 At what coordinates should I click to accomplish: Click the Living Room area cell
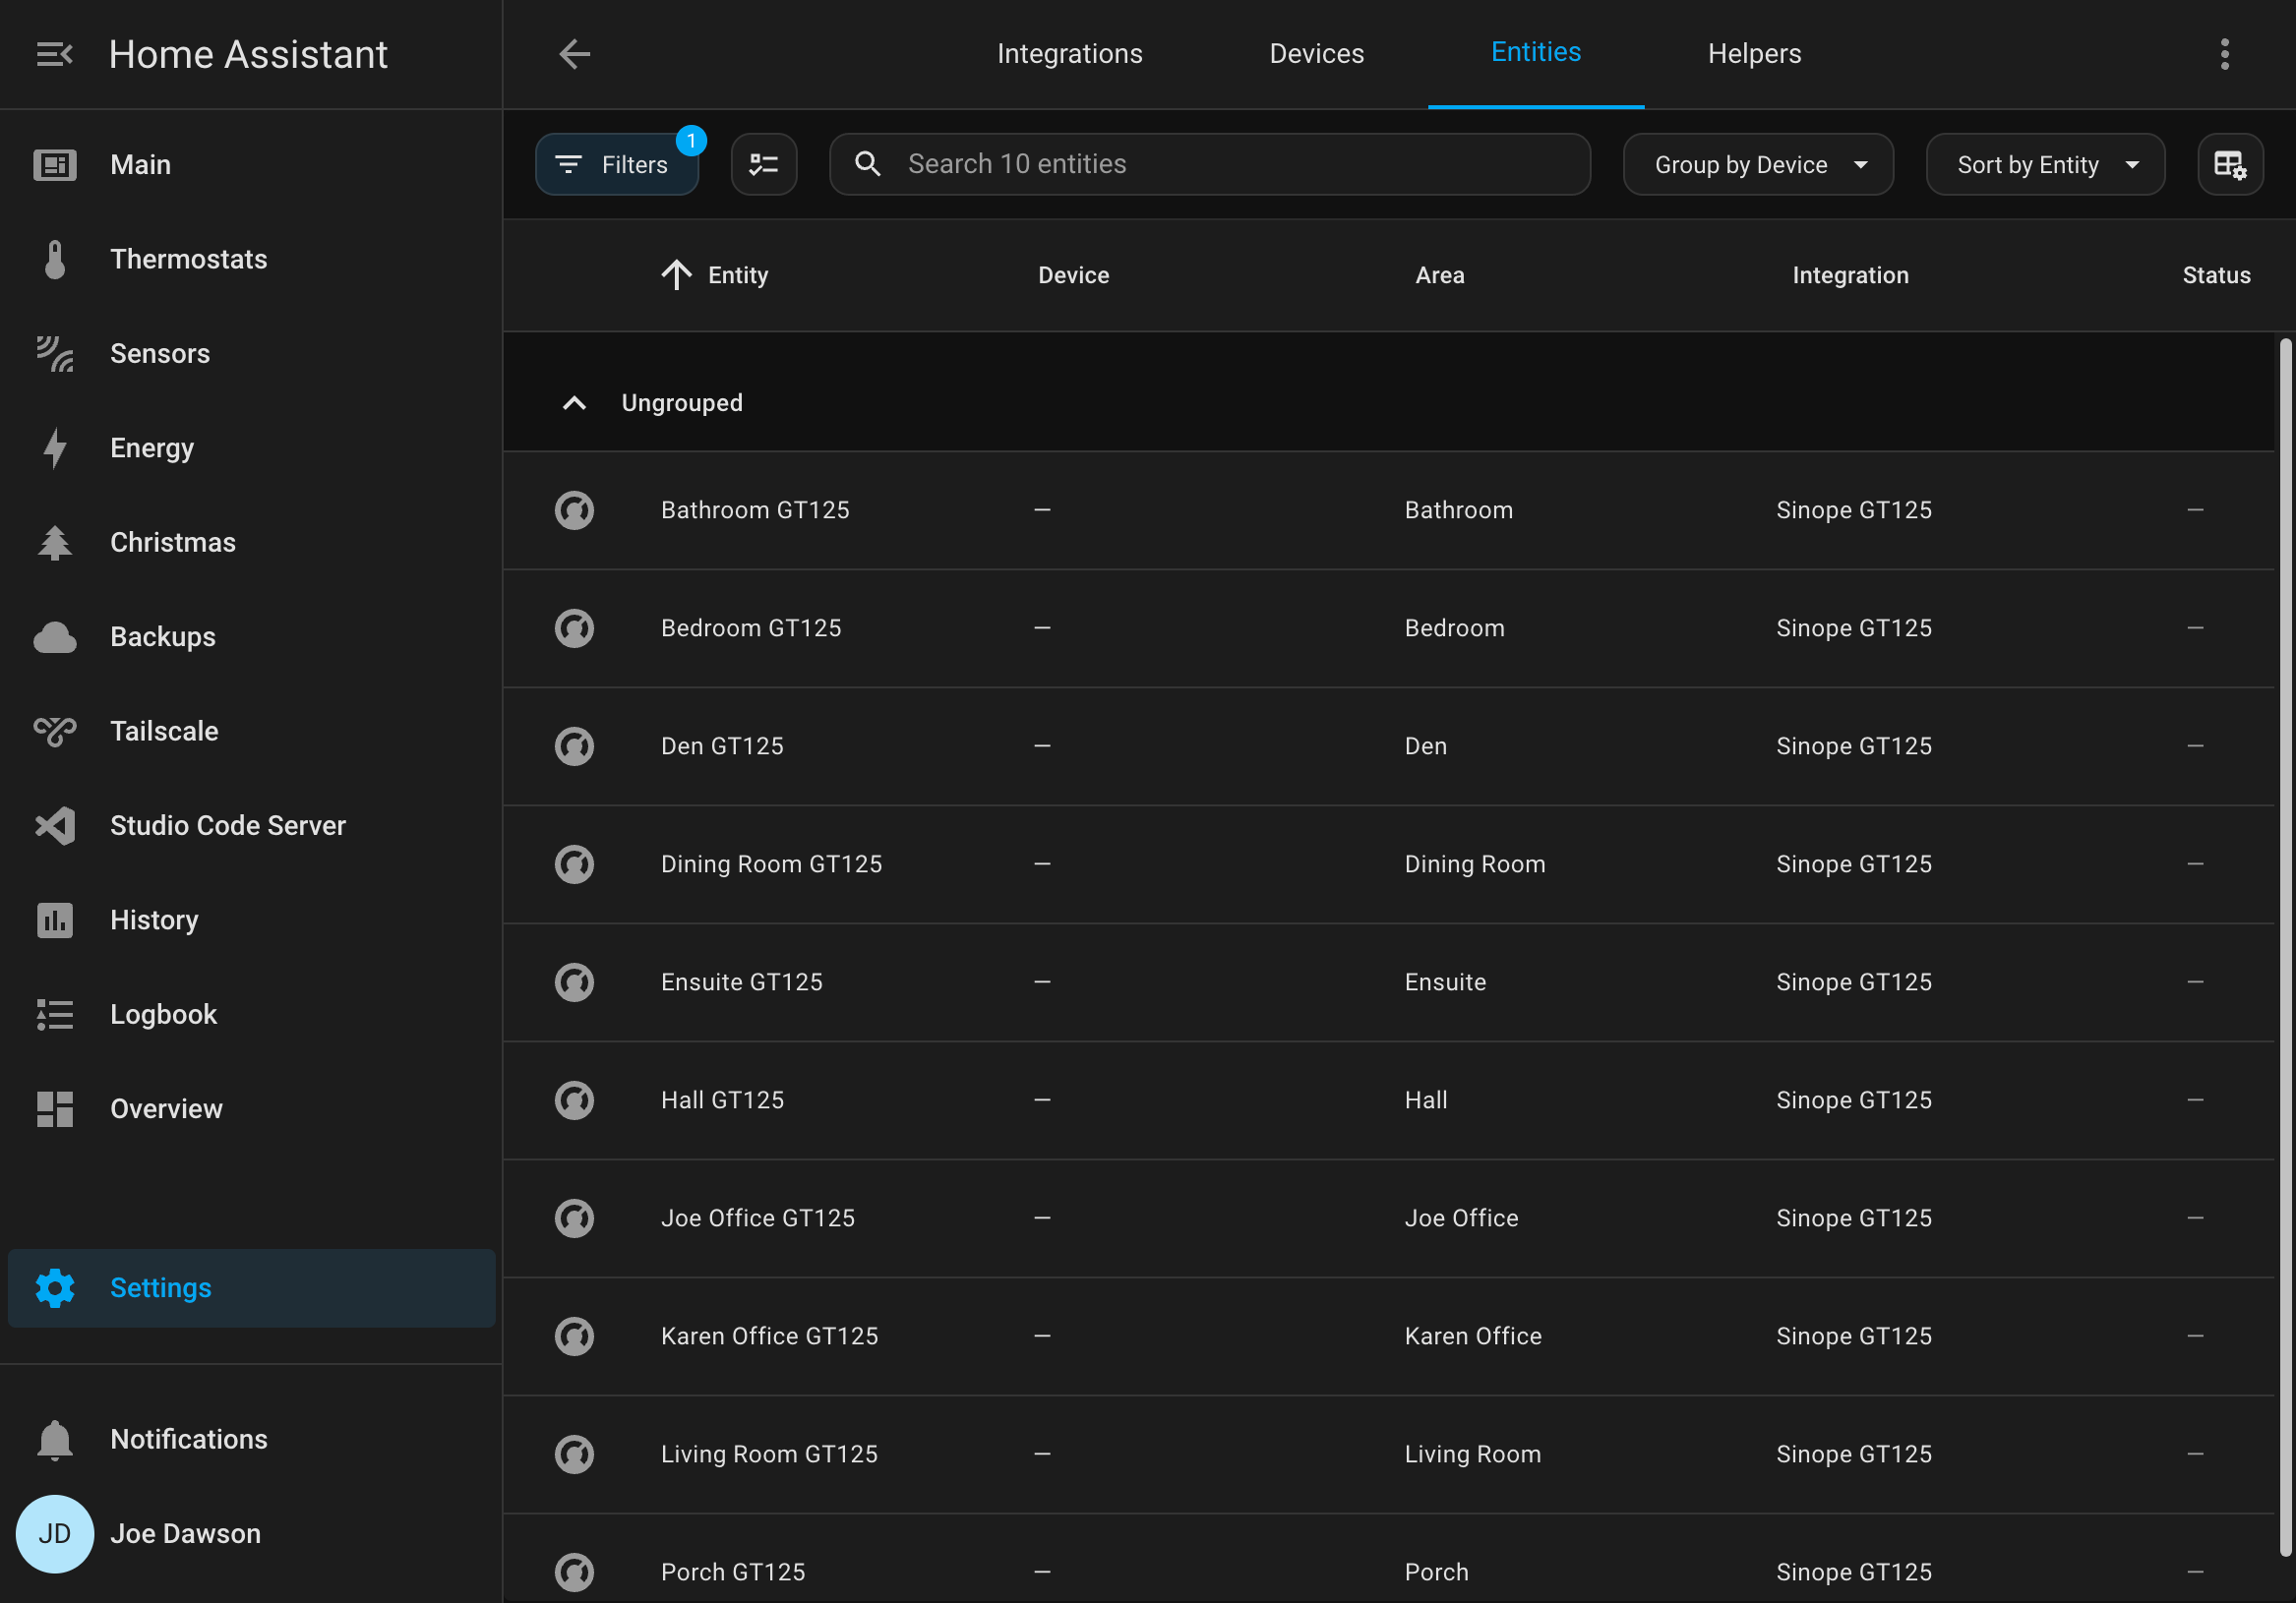pyautogui.click(x=1472, y=1455)
